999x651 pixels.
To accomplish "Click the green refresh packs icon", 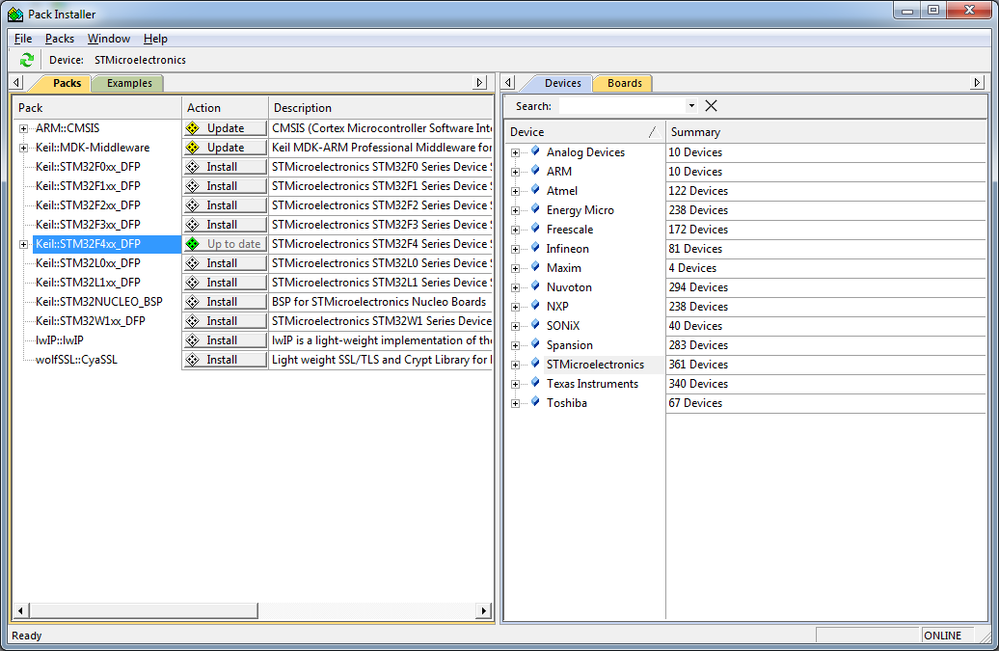I will pyautogui.click(x=26, y=60).
